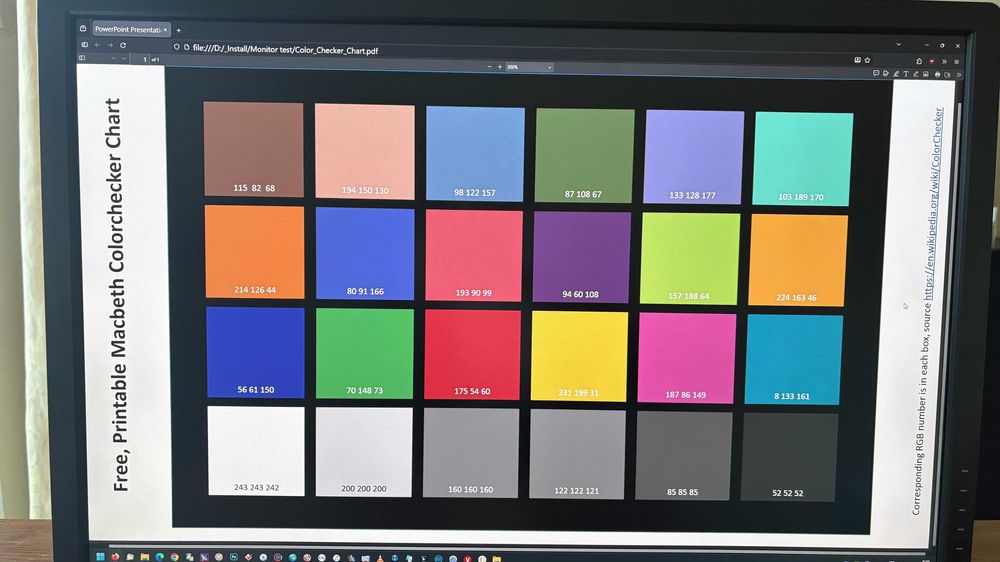Select the Draw ink annotation tool
The height and width of the screenshot is (562, 1000).
916,74
